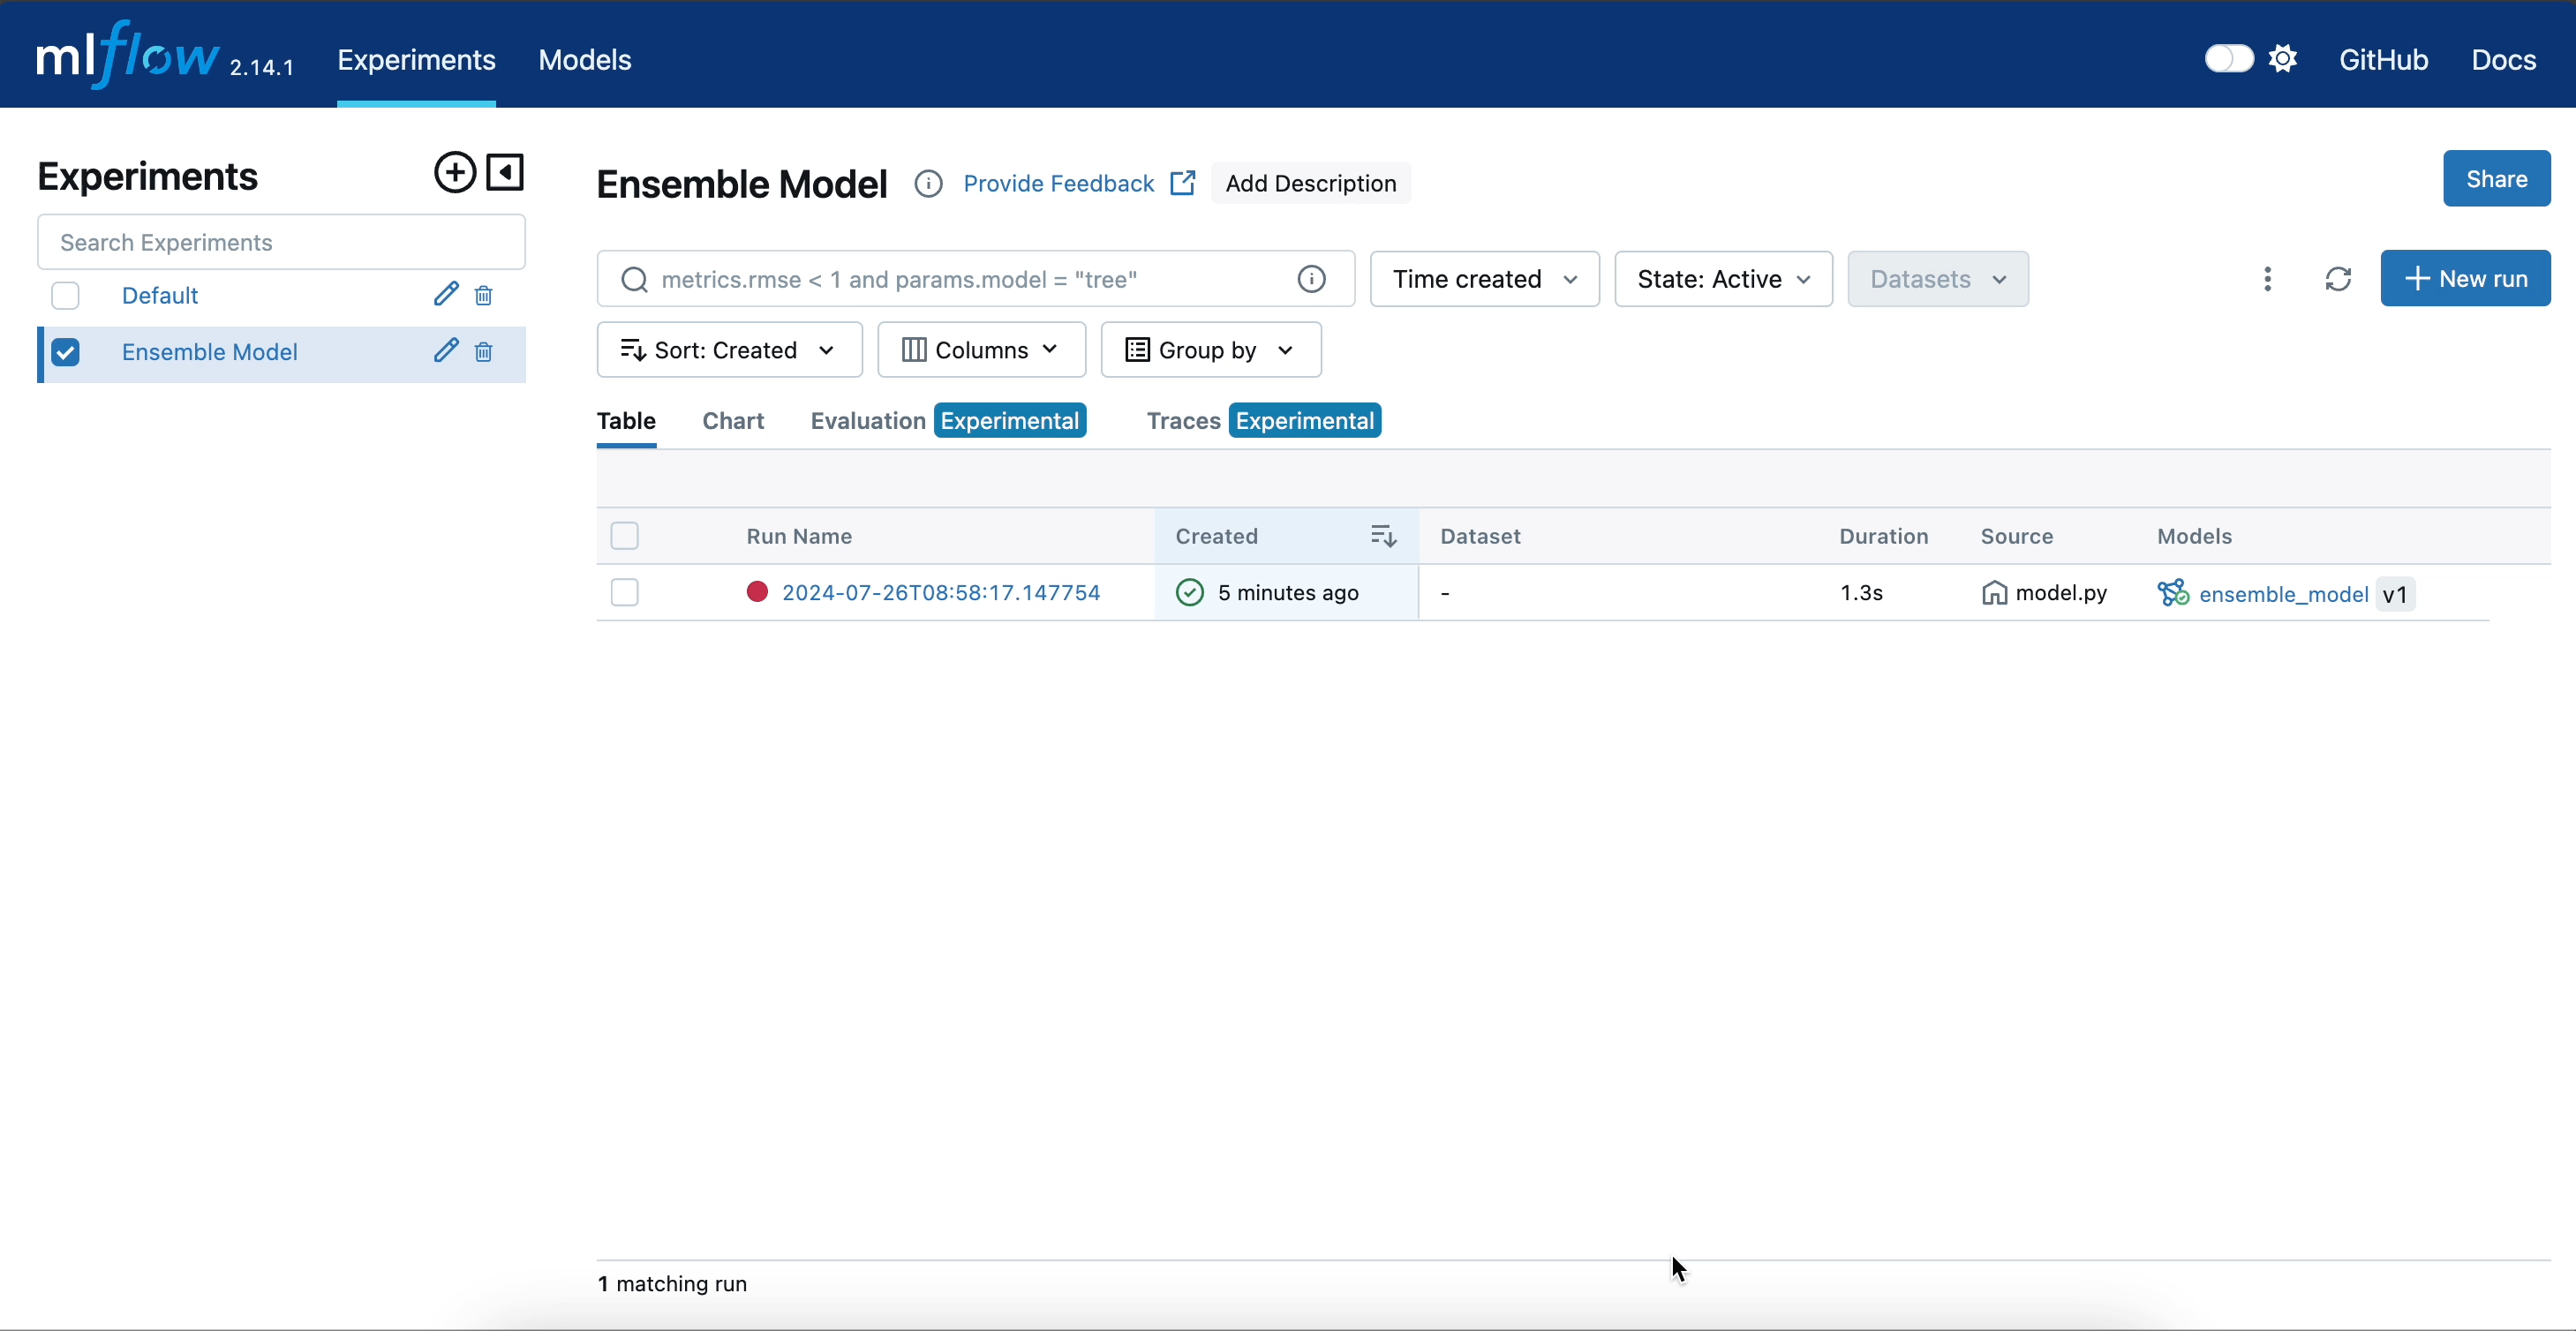
Task: Sort runs by the Created column icon
Action: [1383, 536]
